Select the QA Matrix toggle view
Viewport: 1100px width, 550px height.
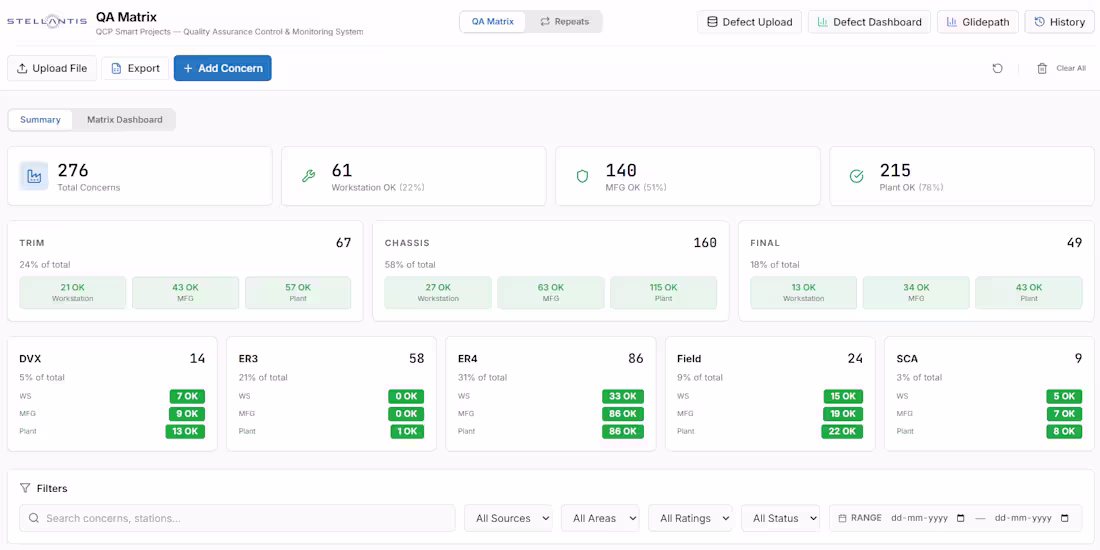[x=492, y=22]
